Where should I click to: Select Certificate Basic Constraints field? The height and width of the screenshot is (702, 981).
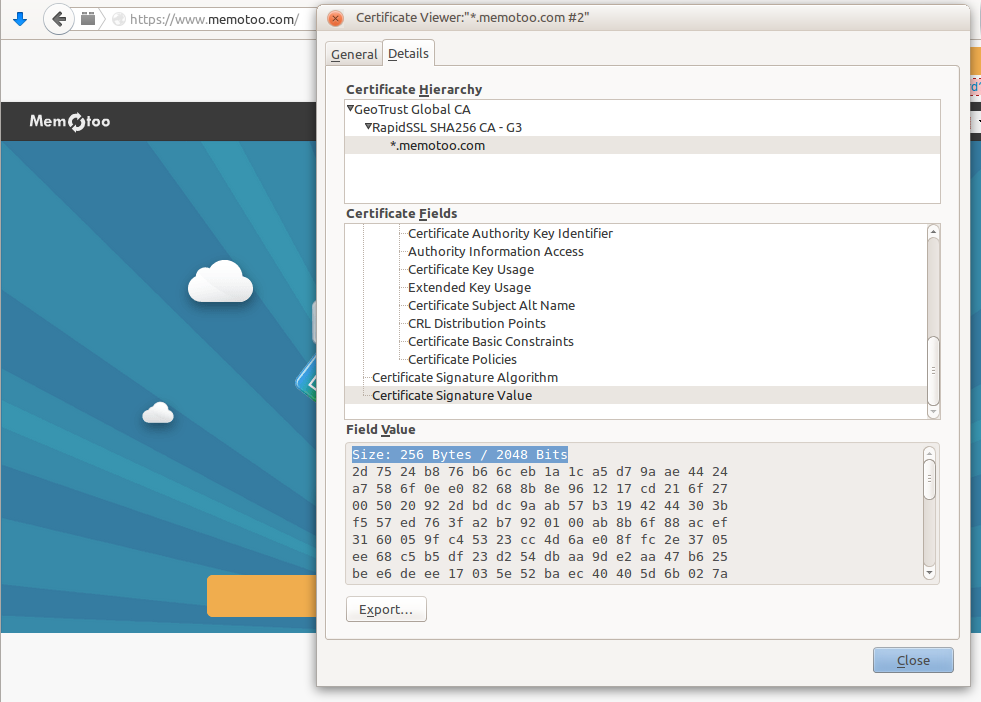490,342
